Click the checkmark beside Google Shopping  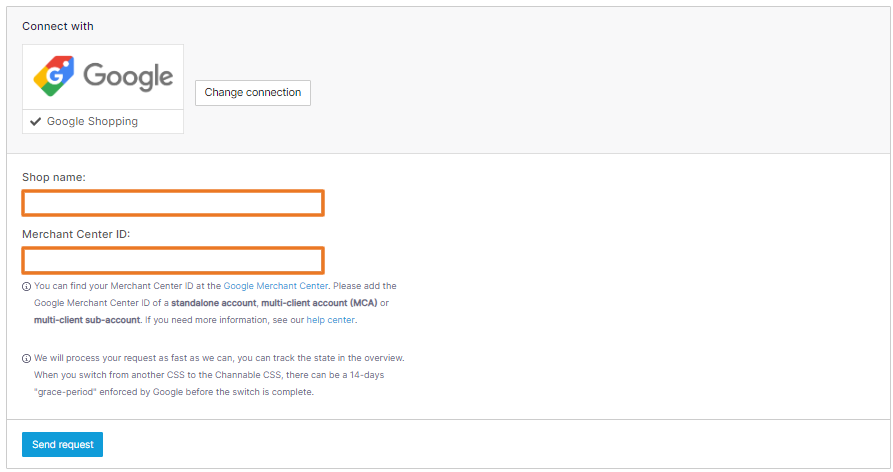(35, 121)
